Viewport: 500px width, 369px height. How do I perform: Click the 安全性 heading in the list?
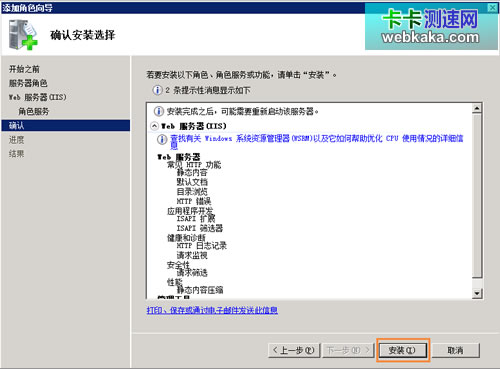[178, 265]
